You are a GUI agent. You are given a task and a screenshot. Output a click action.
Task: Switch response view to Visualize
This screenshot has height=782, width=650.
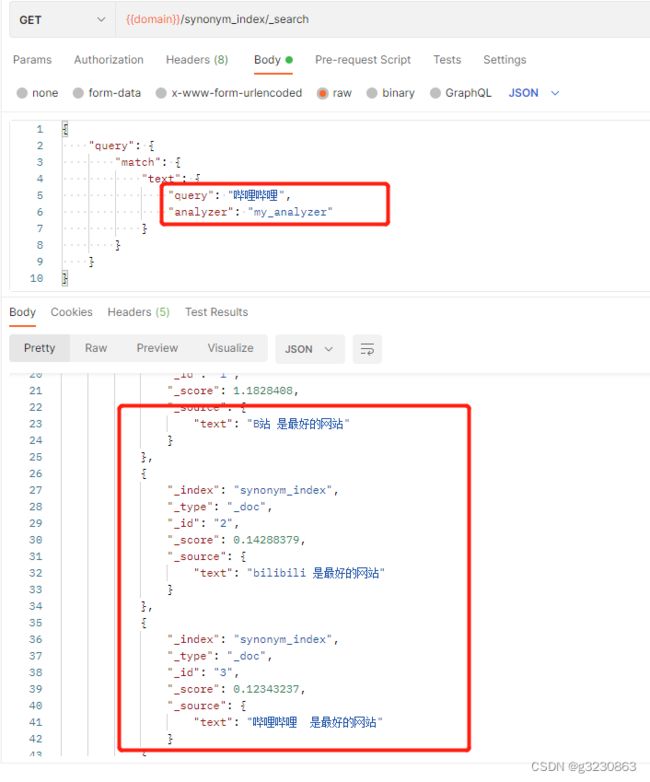pos(230,348)
